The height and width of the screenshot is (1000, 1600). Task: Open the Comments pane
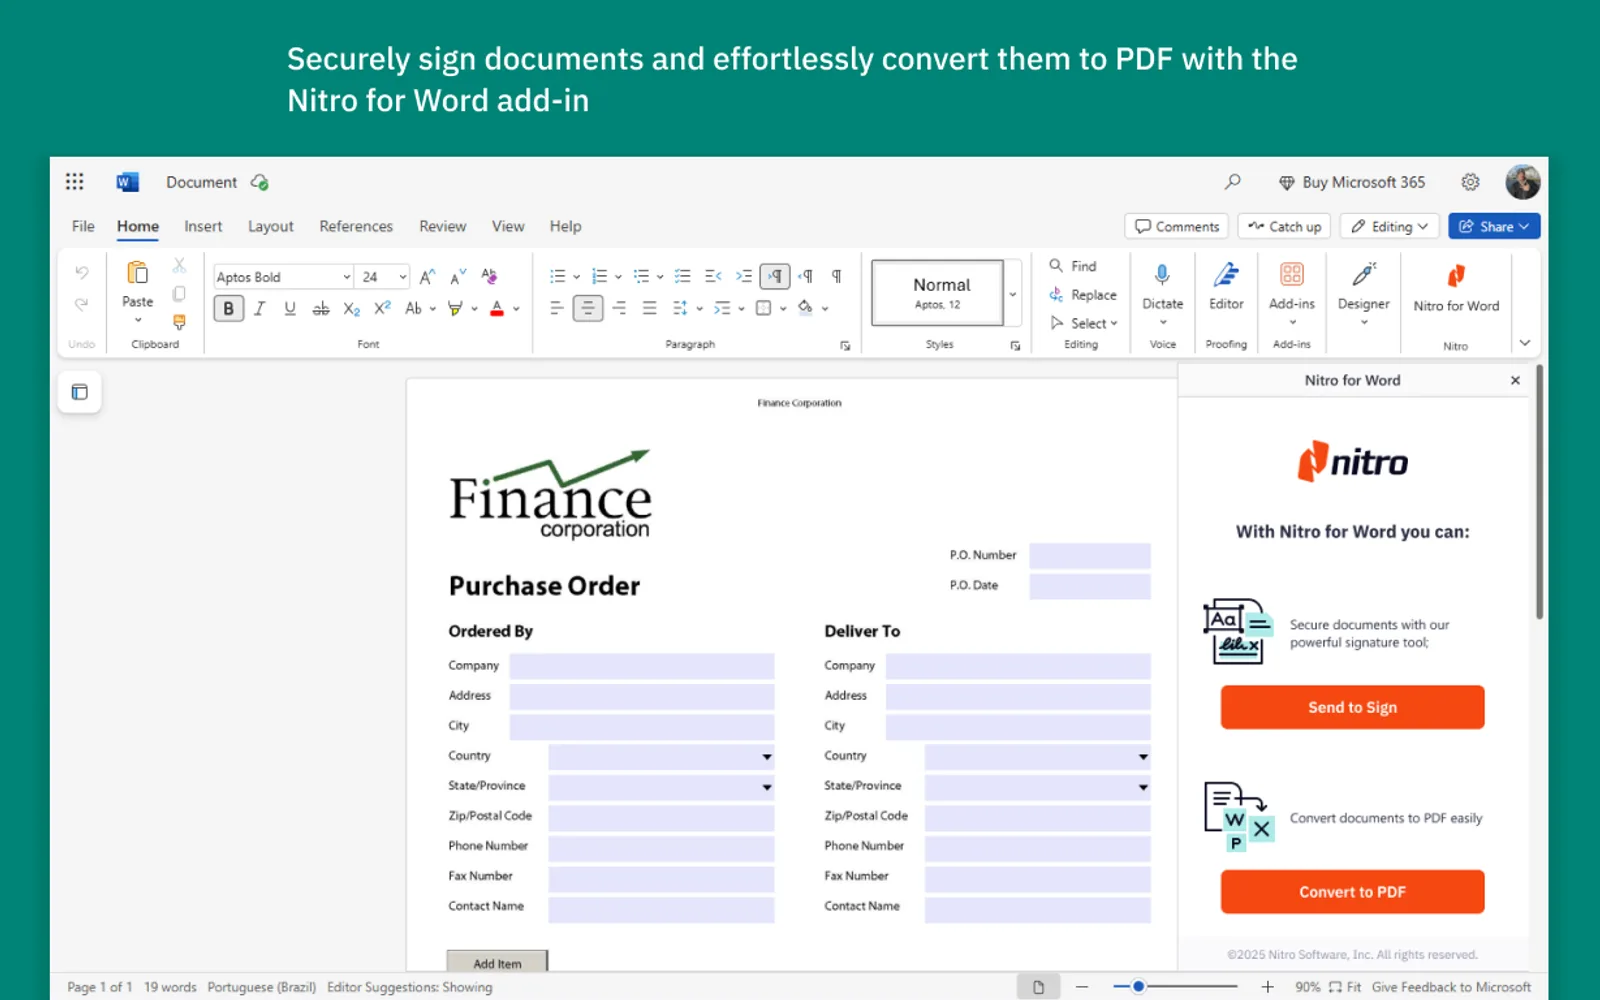(x=1177, y=227)
